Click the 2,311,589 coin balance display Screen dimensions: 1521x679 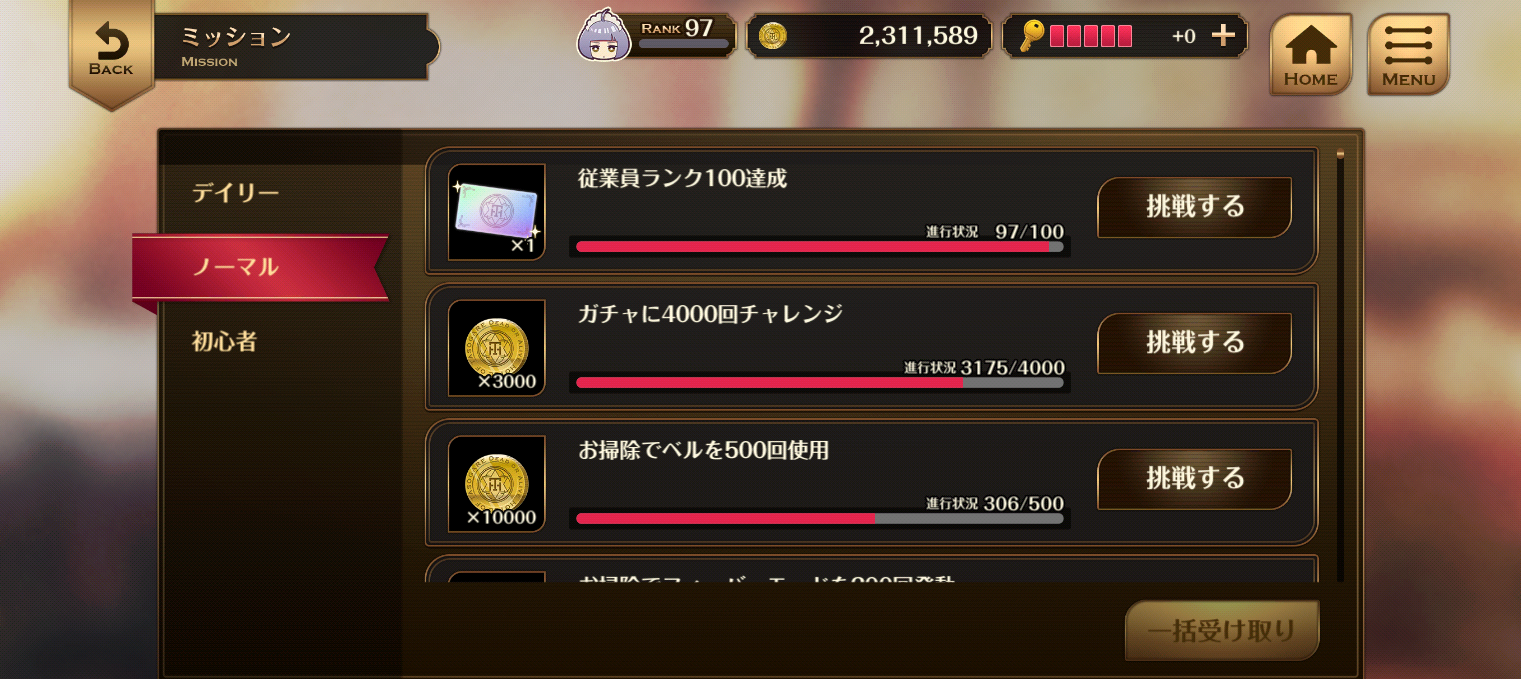869,36
